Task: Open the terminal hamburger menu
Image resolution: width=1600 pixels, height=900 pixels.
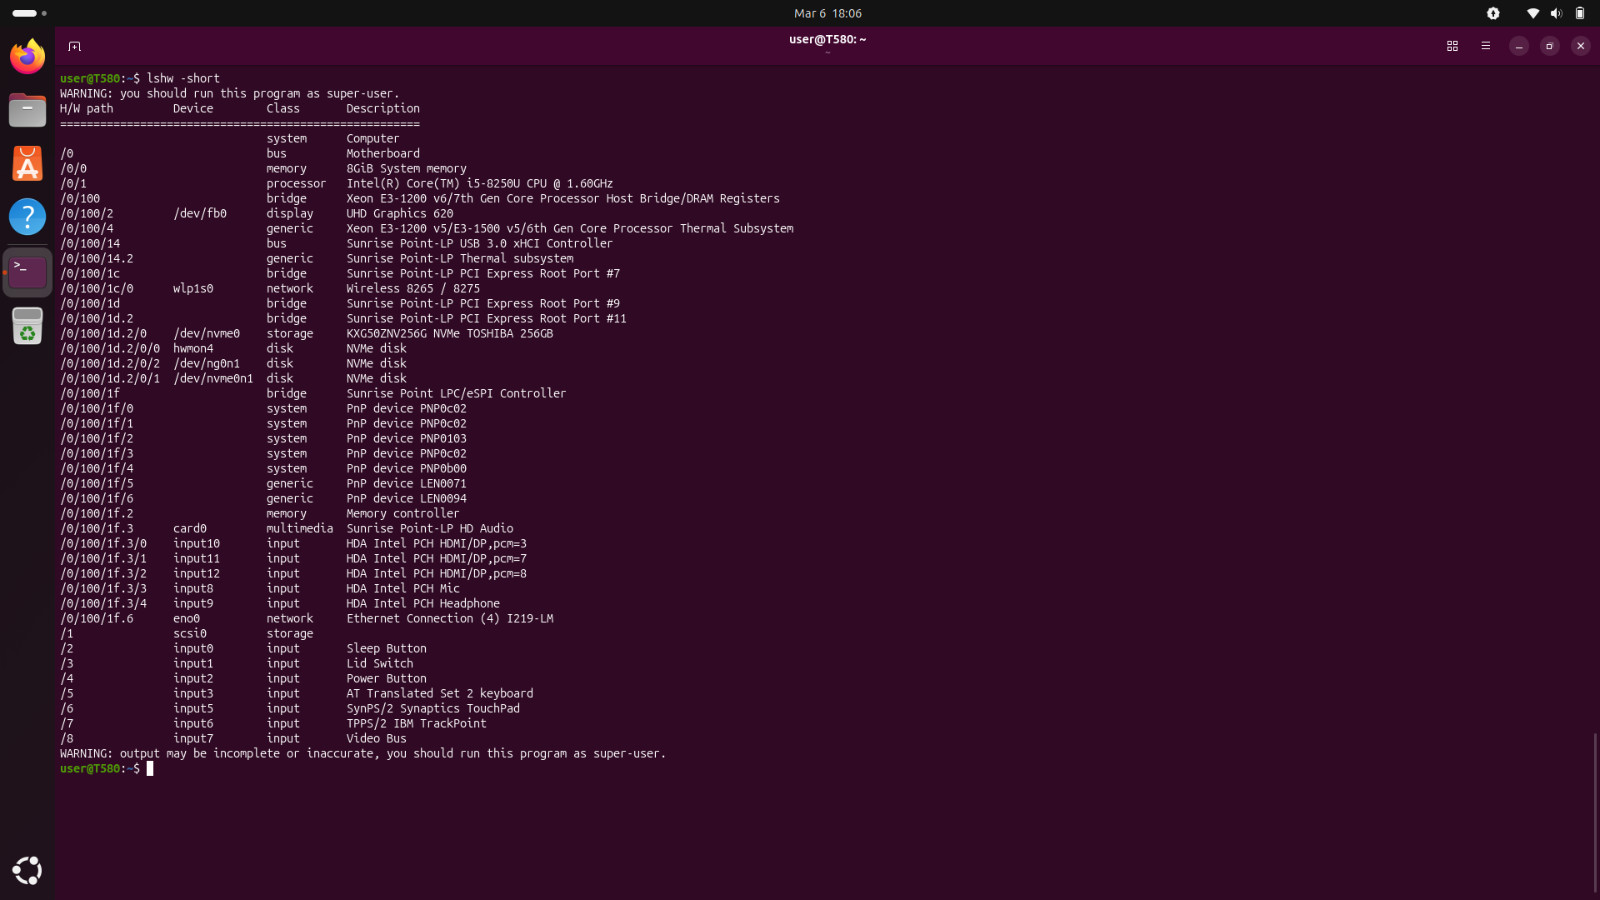Action: pos(1485,46)
